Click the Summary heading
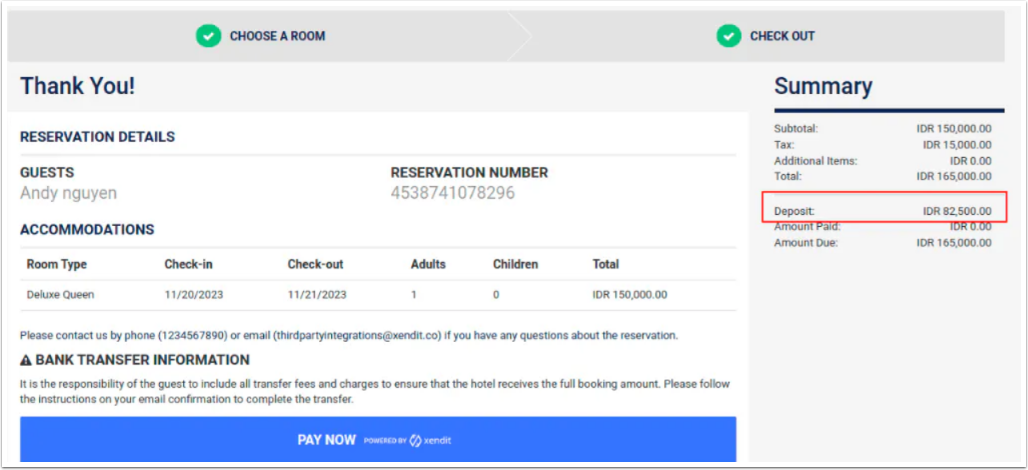1028x470 pixels. coord(823,86)
